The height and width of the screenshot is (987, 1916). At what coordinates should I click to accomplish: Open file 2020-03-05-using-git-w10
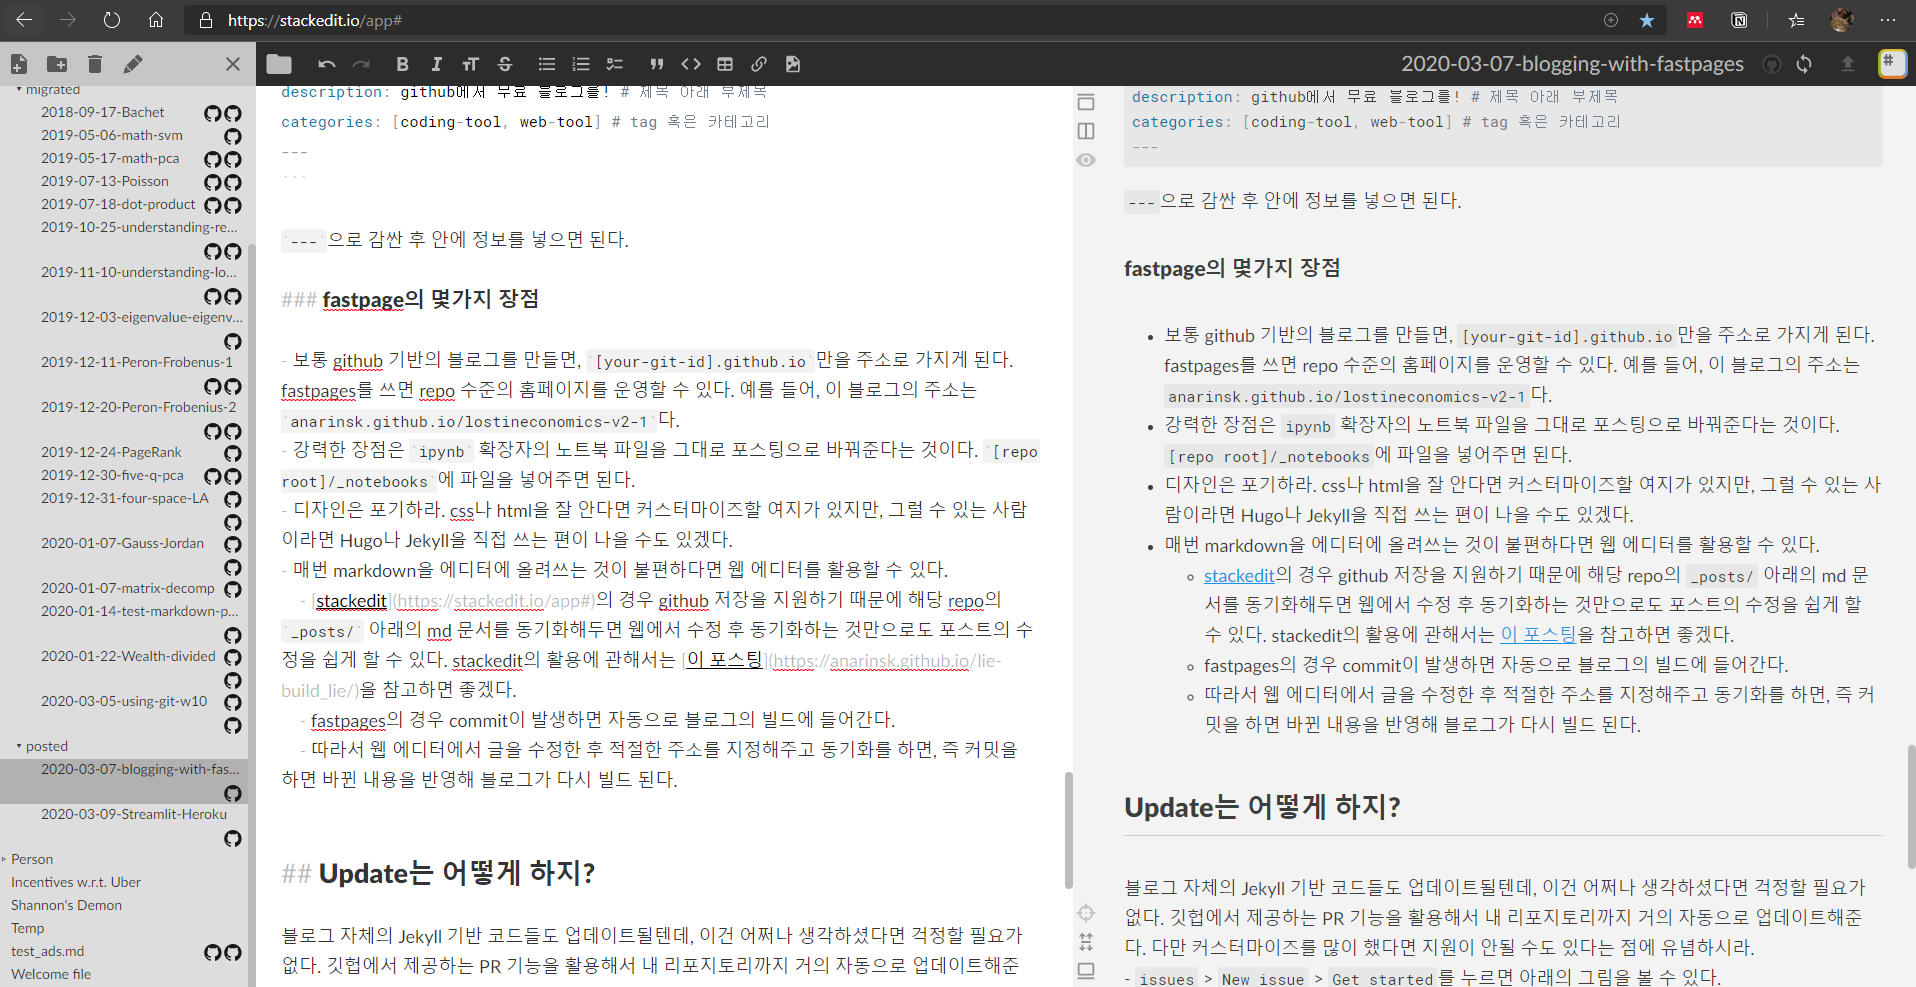124,701
